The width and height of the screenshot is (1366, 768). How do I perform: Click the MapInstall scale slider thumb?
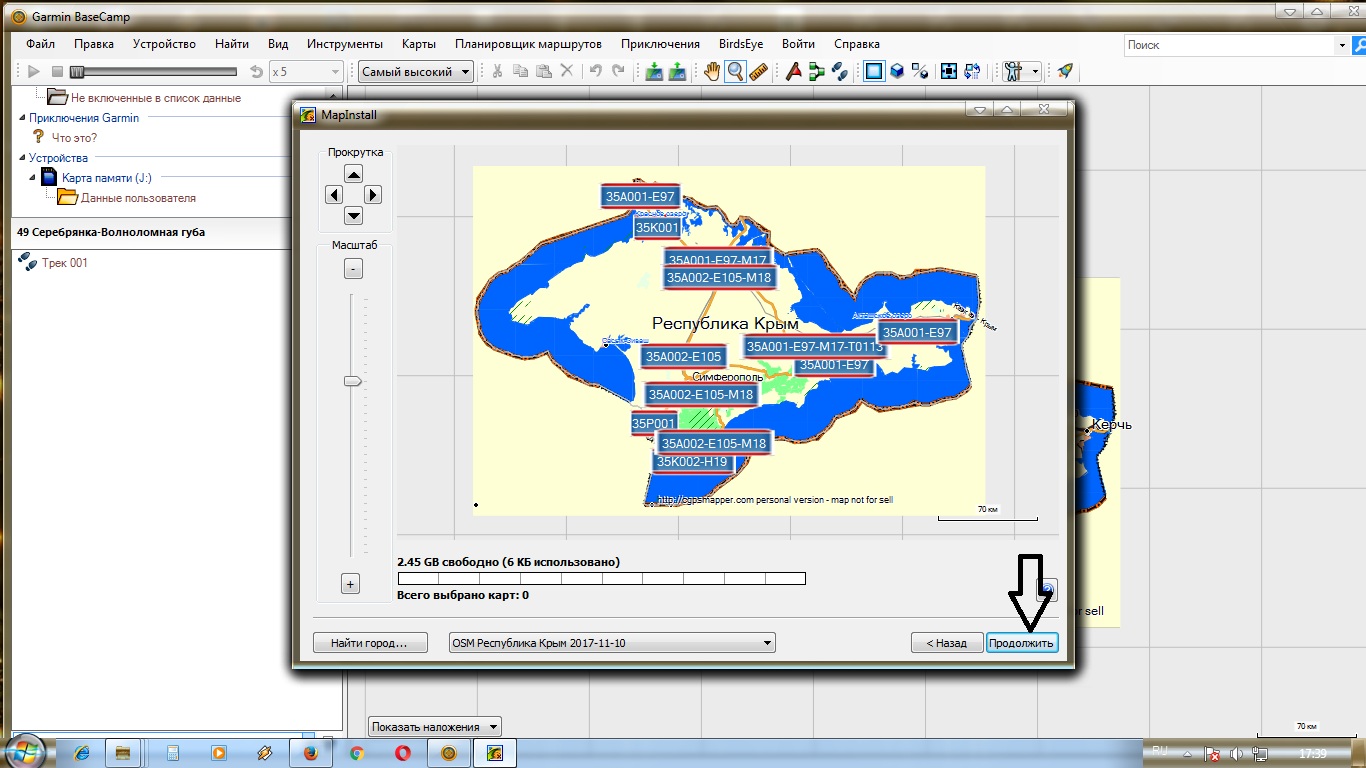[x=352, y=381]
